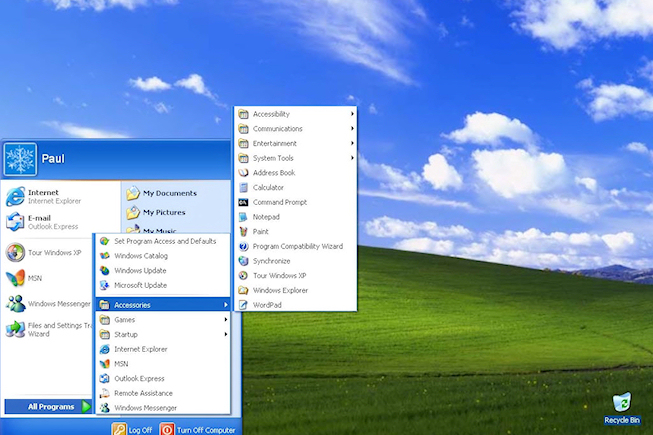Click the Address Book icon

[243, 173]
